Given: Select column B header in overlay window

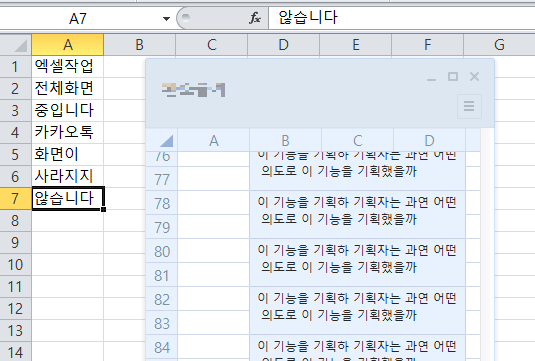Looking at the screenshot, I should coord(286,140).
